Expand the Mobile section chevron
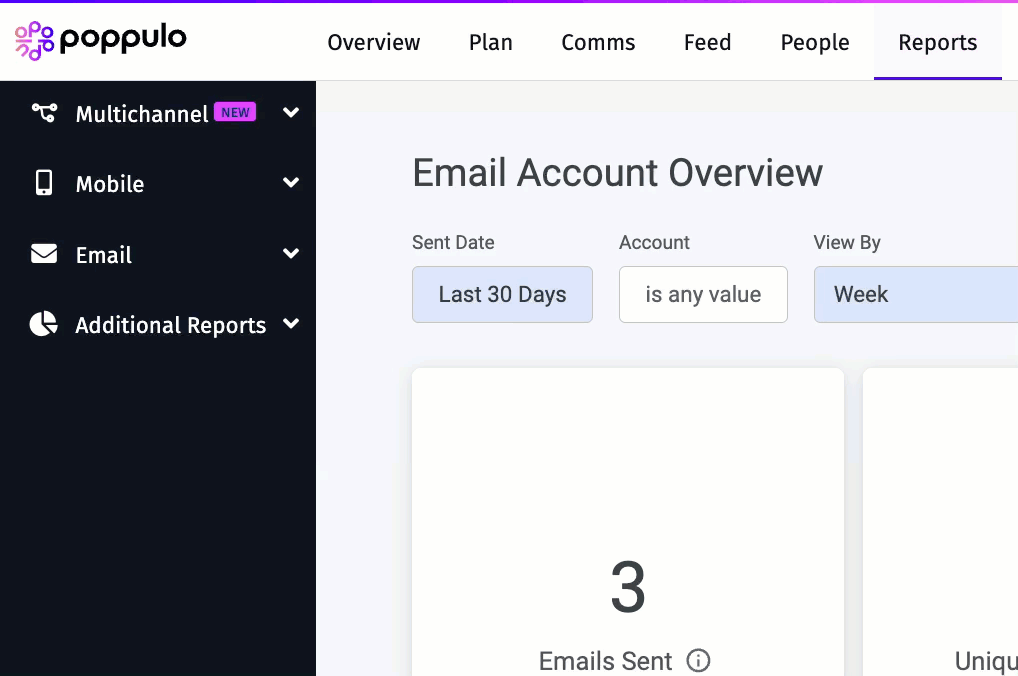Screen dimensions: 1018x676 point(291,182)
